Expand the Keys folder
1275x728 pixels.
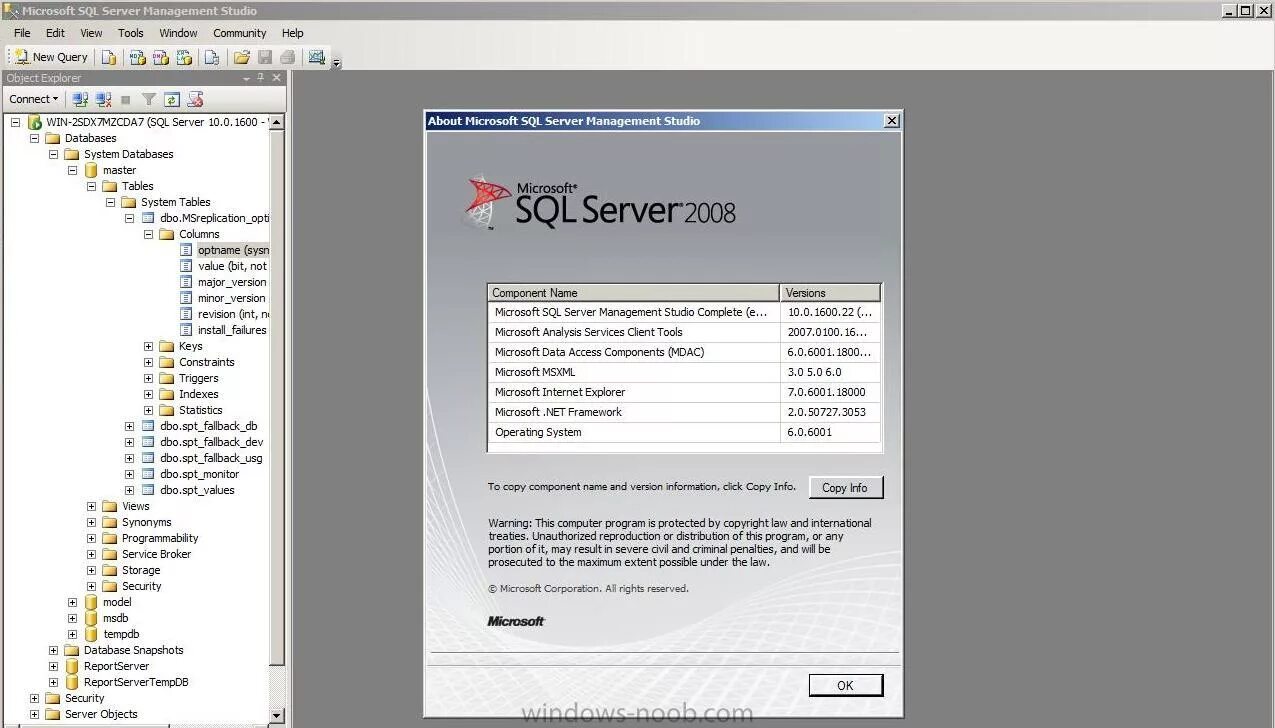[148, 346]
